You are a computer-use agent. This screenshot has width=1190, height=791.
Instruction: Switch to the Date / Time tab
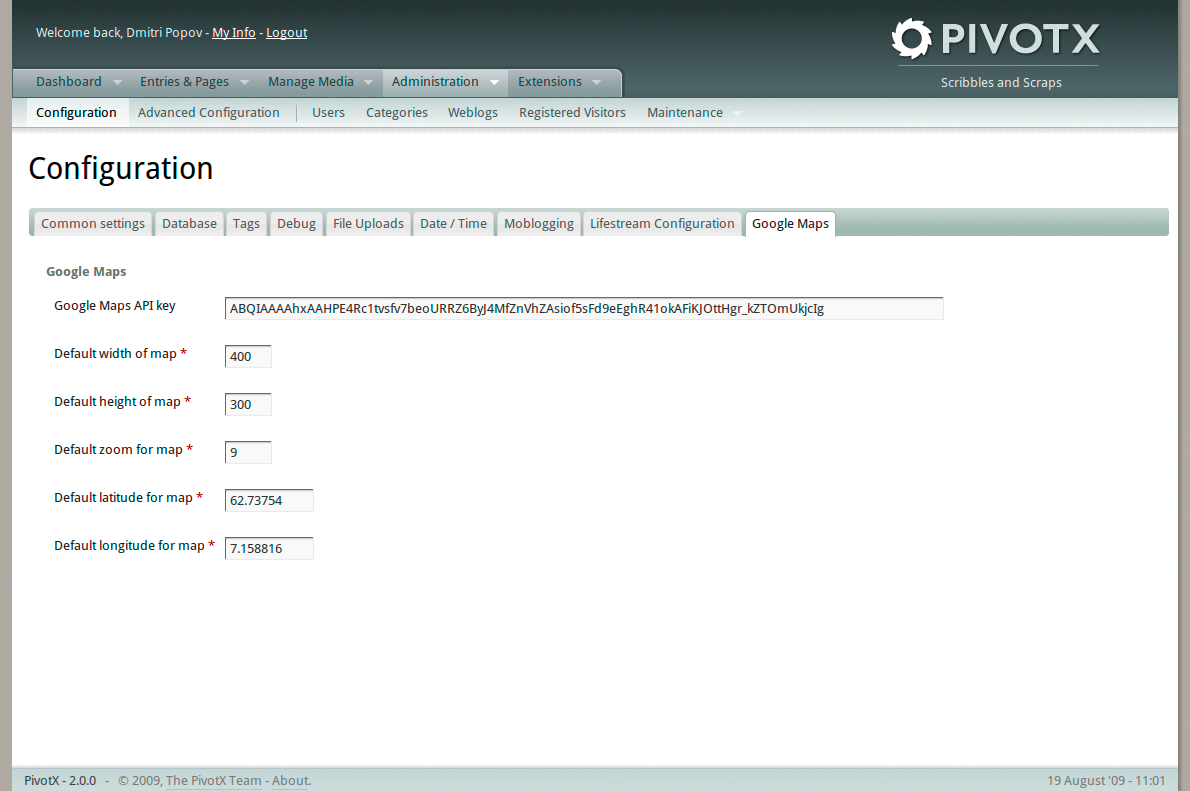453,223
